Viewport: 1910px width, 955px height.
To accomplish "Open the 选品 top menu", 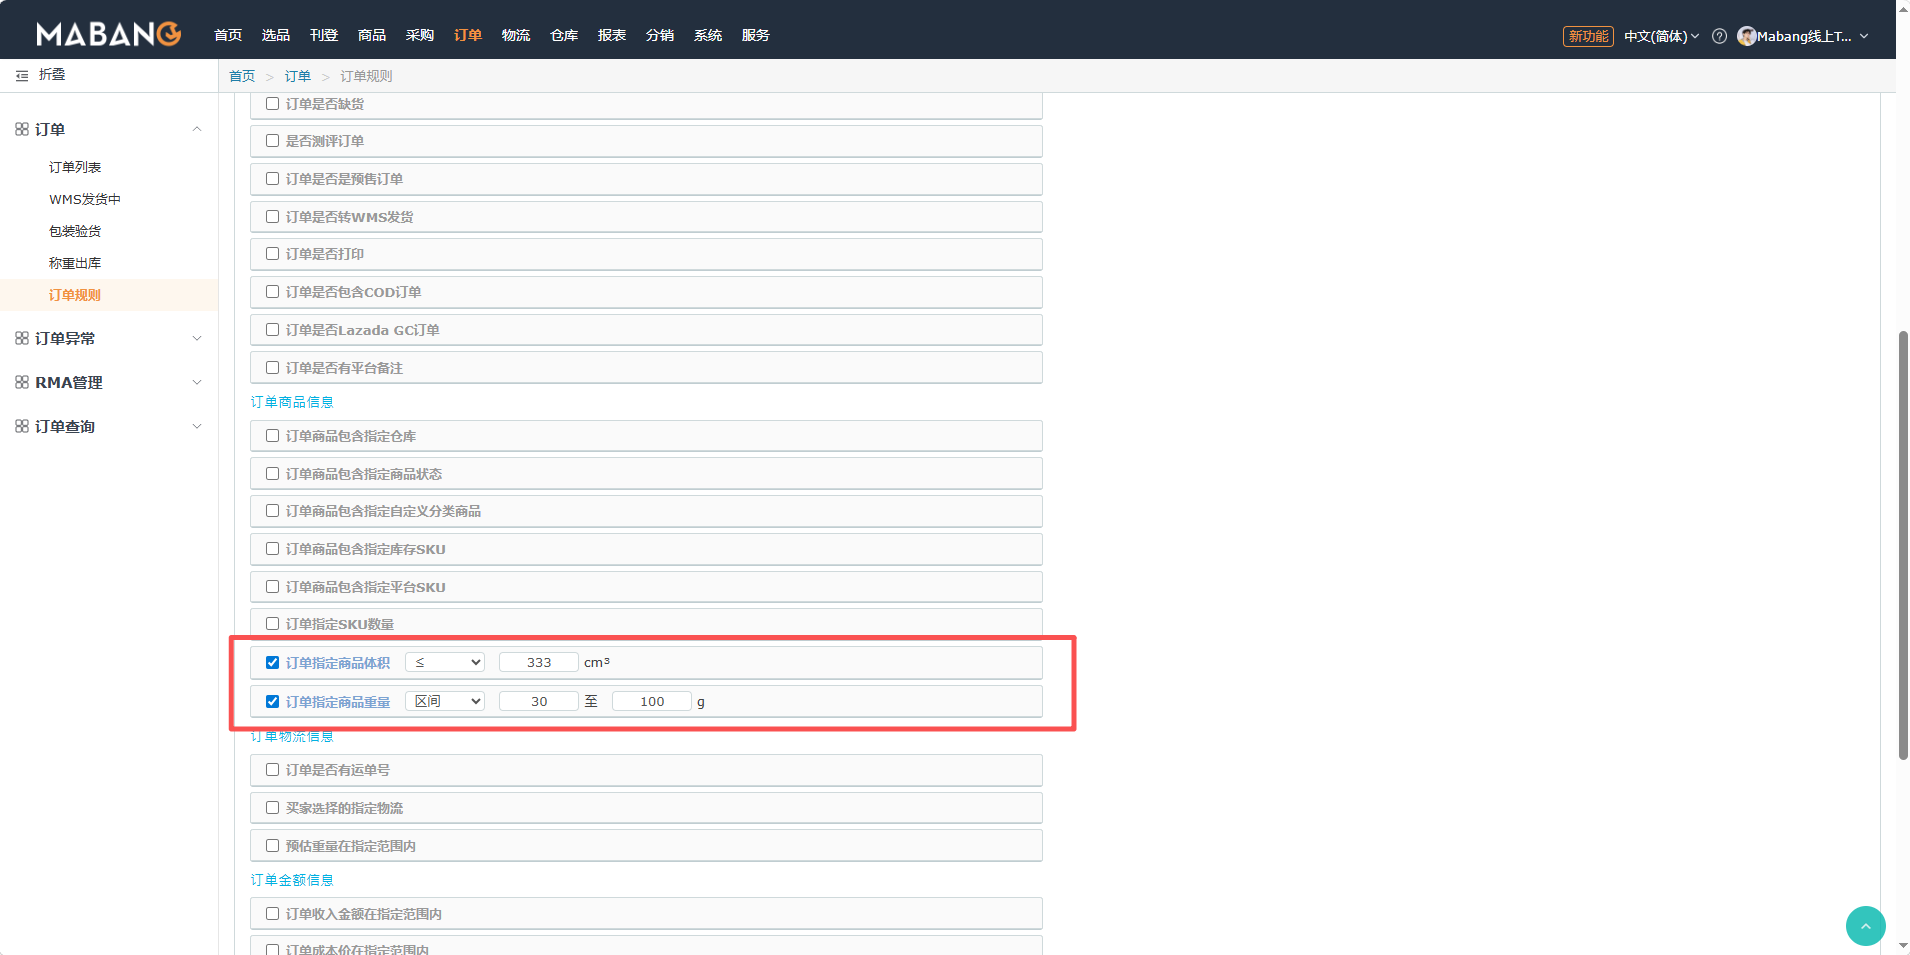I will click(276, 35).
